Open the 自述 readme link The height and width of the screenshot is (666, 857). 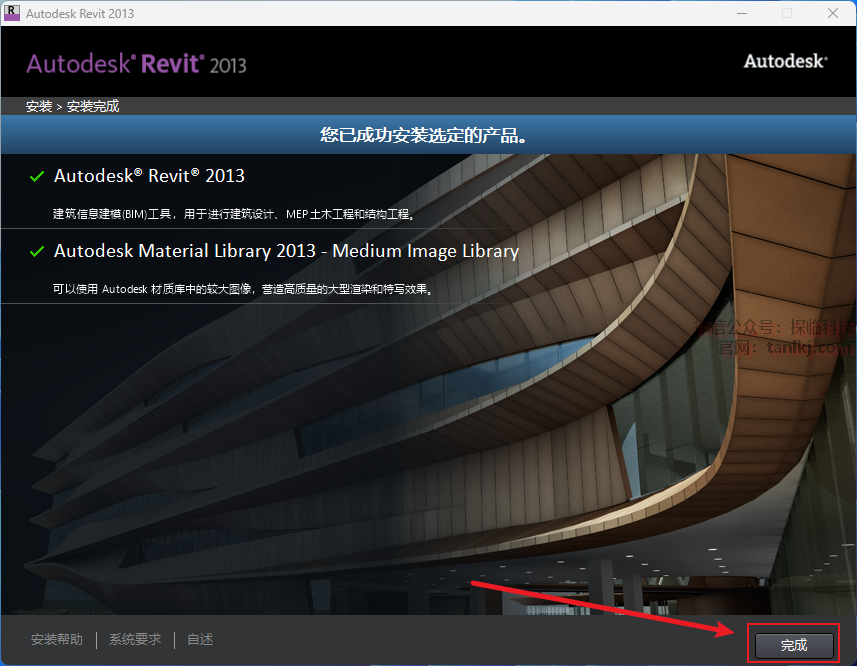tap(200, 639)
